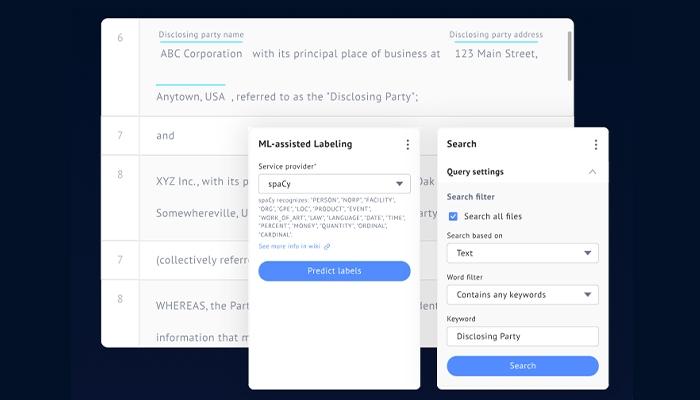This screenshot has width=700, height=400.
Task: Click the Disclosing party name label tag
Action: pos(201,35)
